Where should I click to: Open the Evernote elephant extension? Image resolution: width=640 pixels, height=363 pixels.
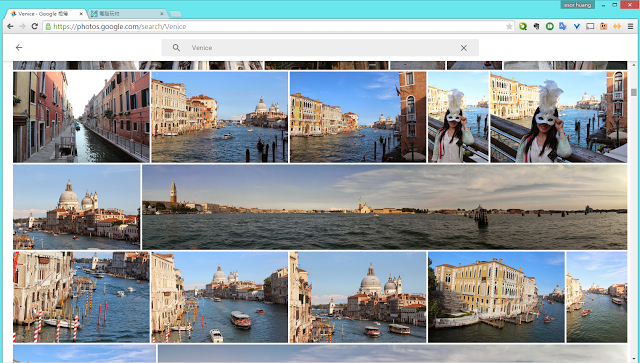click(x=536, y=27)
